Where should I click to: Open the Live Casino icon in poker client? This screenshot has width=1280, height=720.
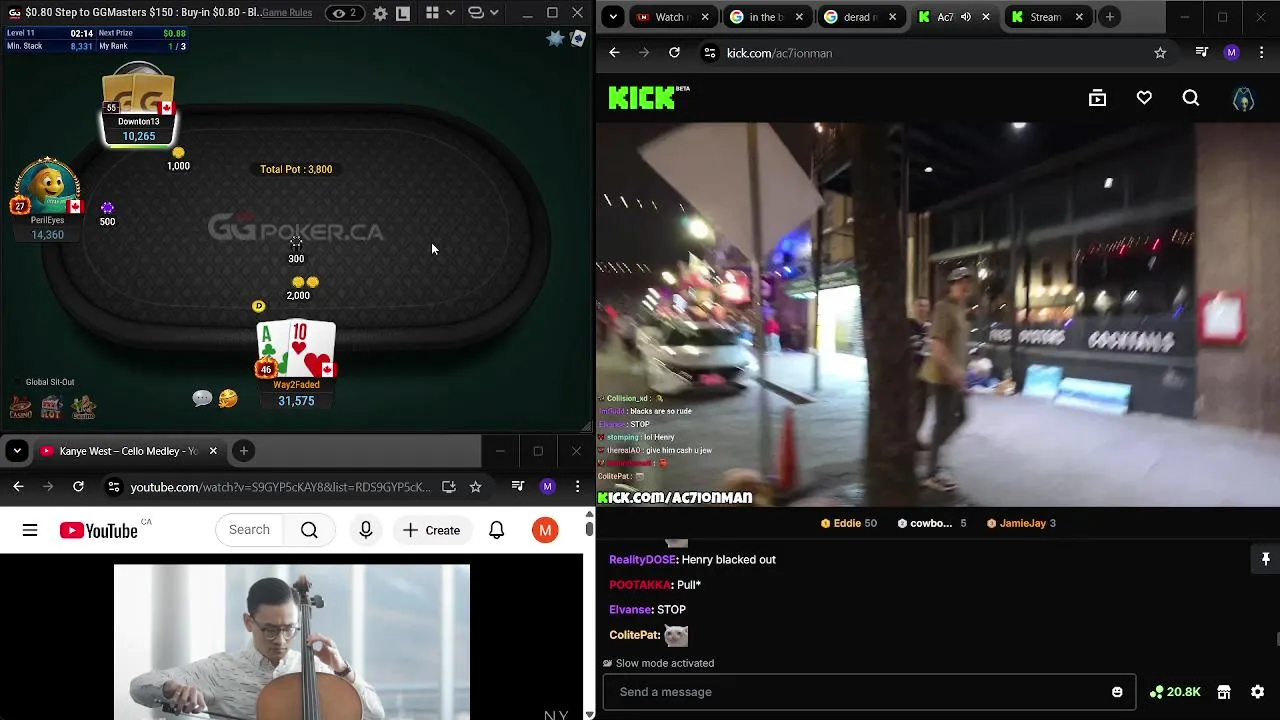(84, 407)
